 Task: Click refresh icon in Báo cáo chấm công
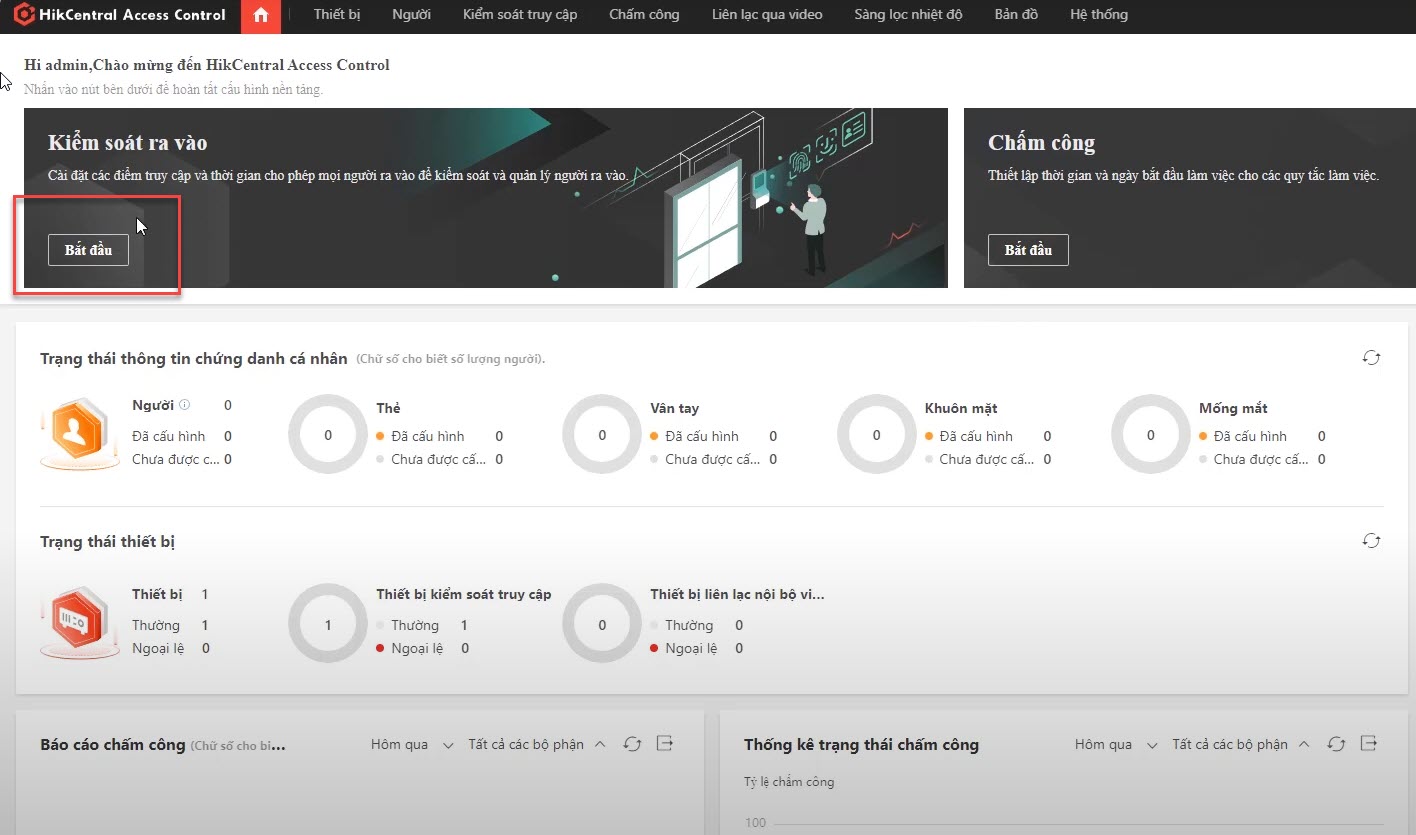point(632,744)
